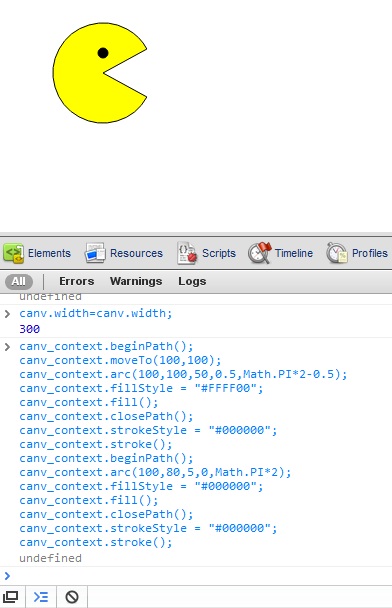Open the Elements panel icon
This screenshot has height=608, width=392.
14,253
